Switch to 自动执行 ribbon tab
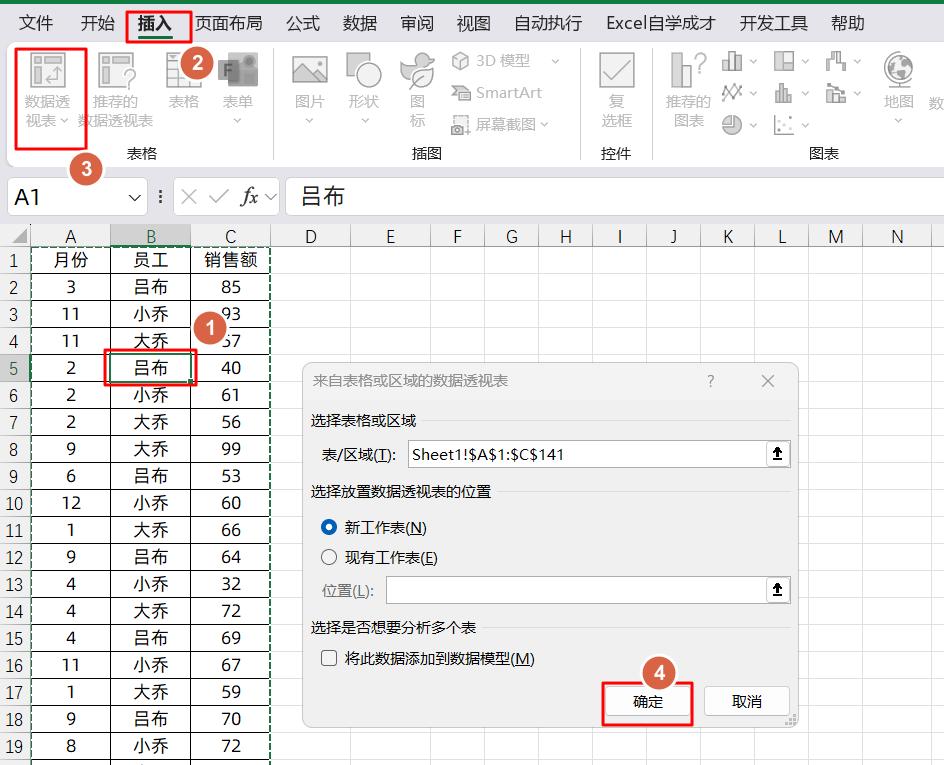The image size is (944, 765). tap(548, 23)
